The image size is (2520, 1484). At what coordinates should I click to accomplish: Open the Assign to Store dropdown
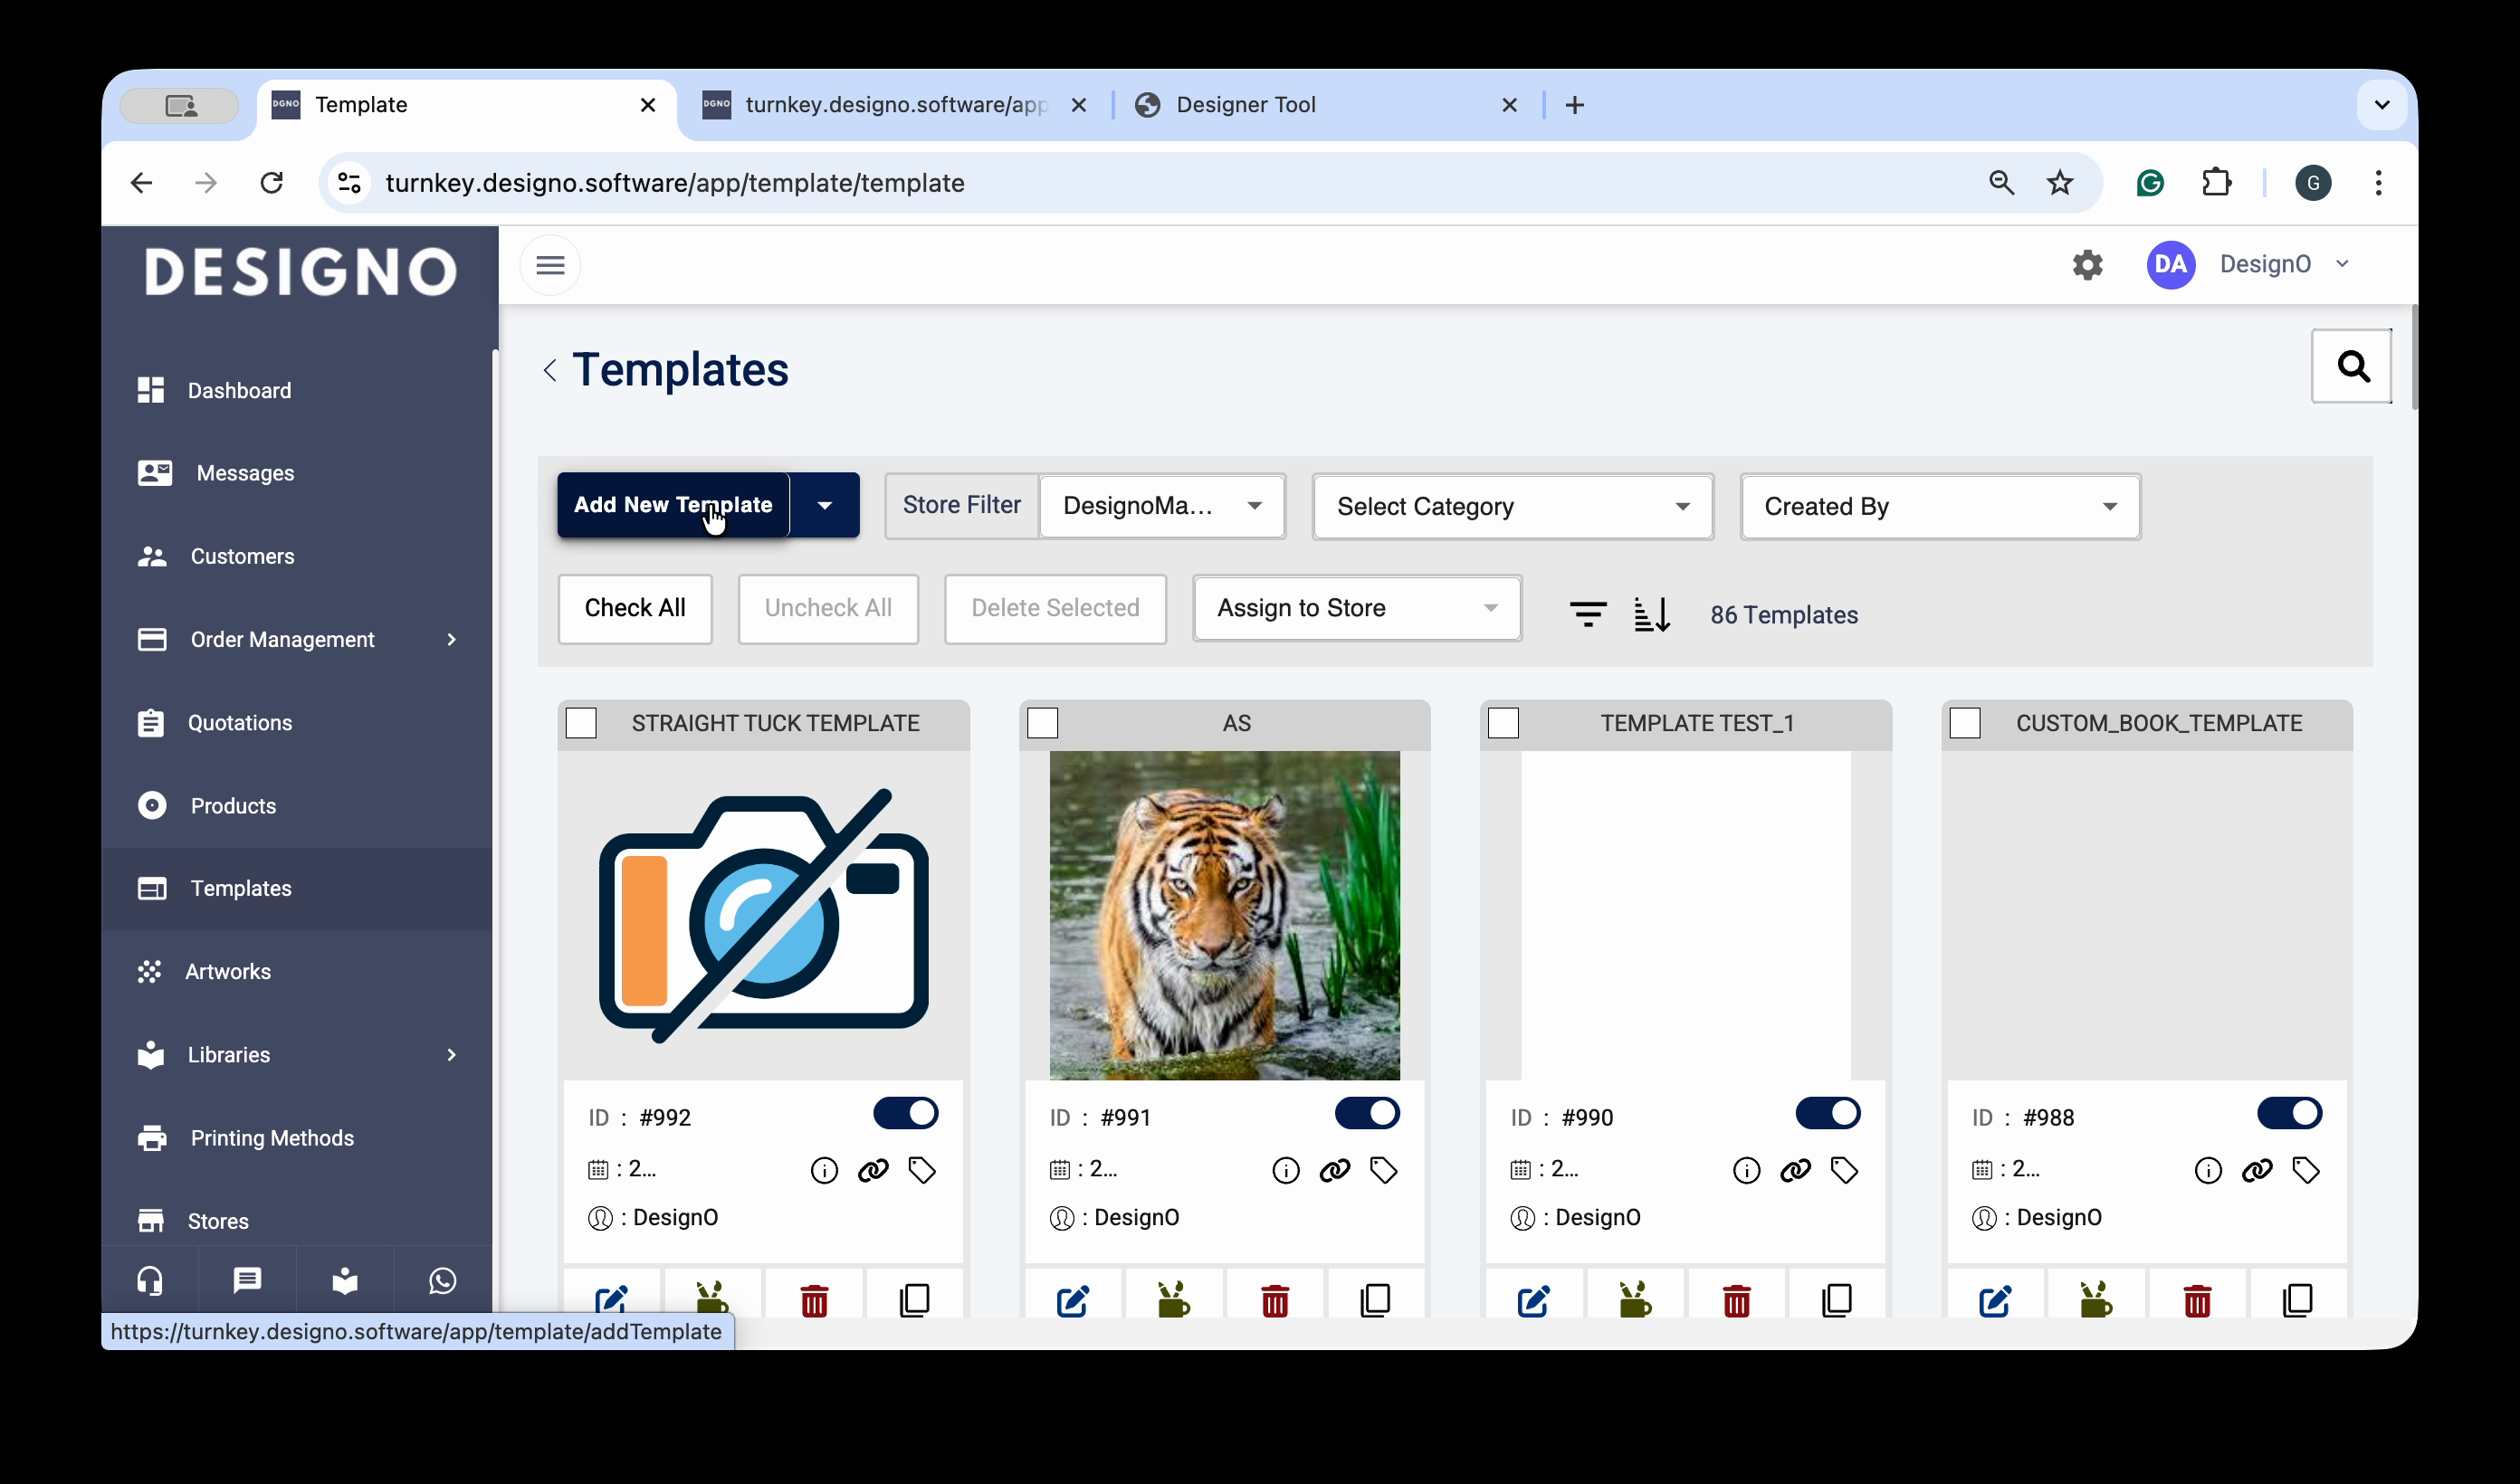click(x=1357, y=608)
